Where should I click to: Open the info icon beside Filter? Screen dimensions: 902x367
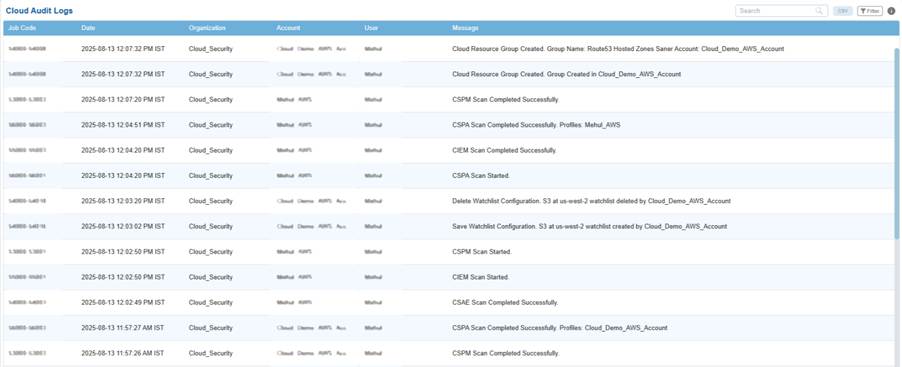pyautogui.click(x=892, y=11)
